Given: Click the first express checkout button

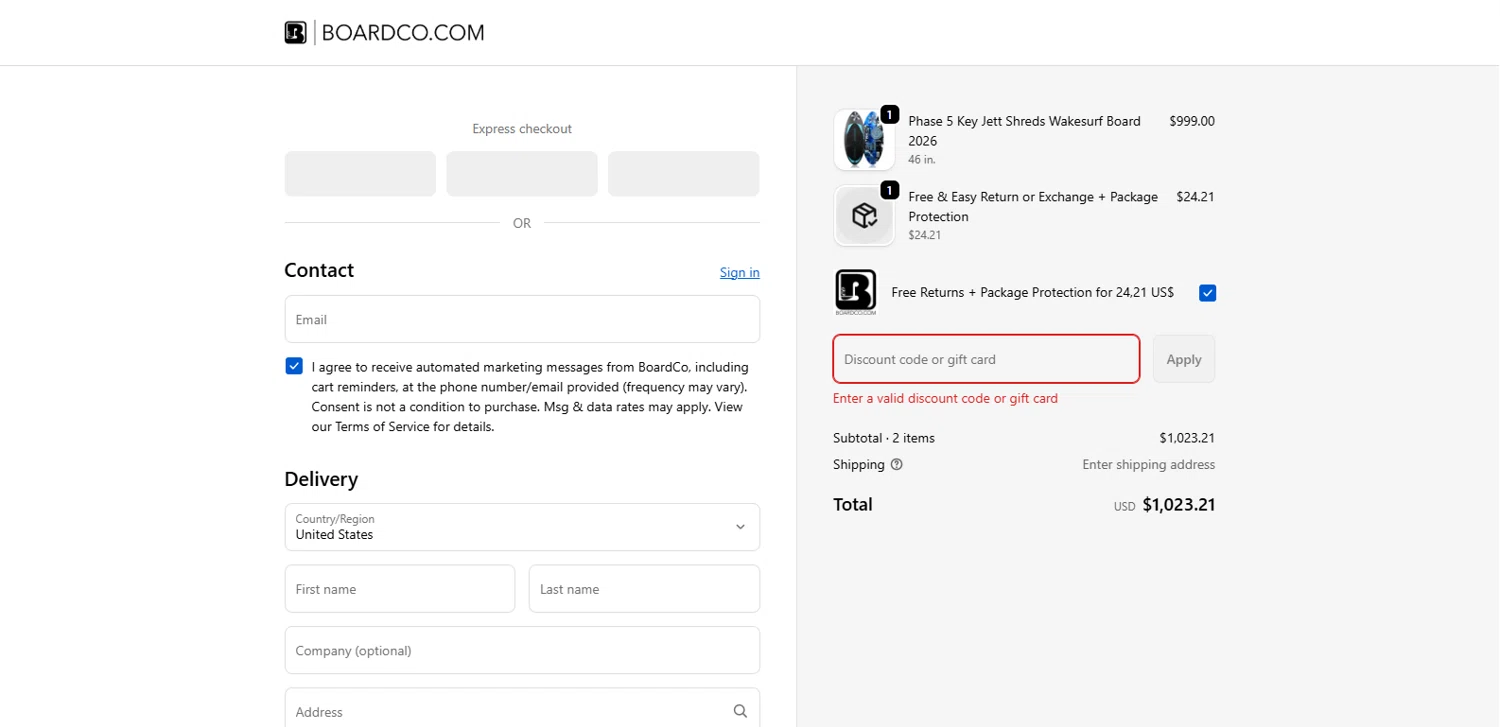Looking at the screenshot, I should pyautogui.click(x=360, y=174).
